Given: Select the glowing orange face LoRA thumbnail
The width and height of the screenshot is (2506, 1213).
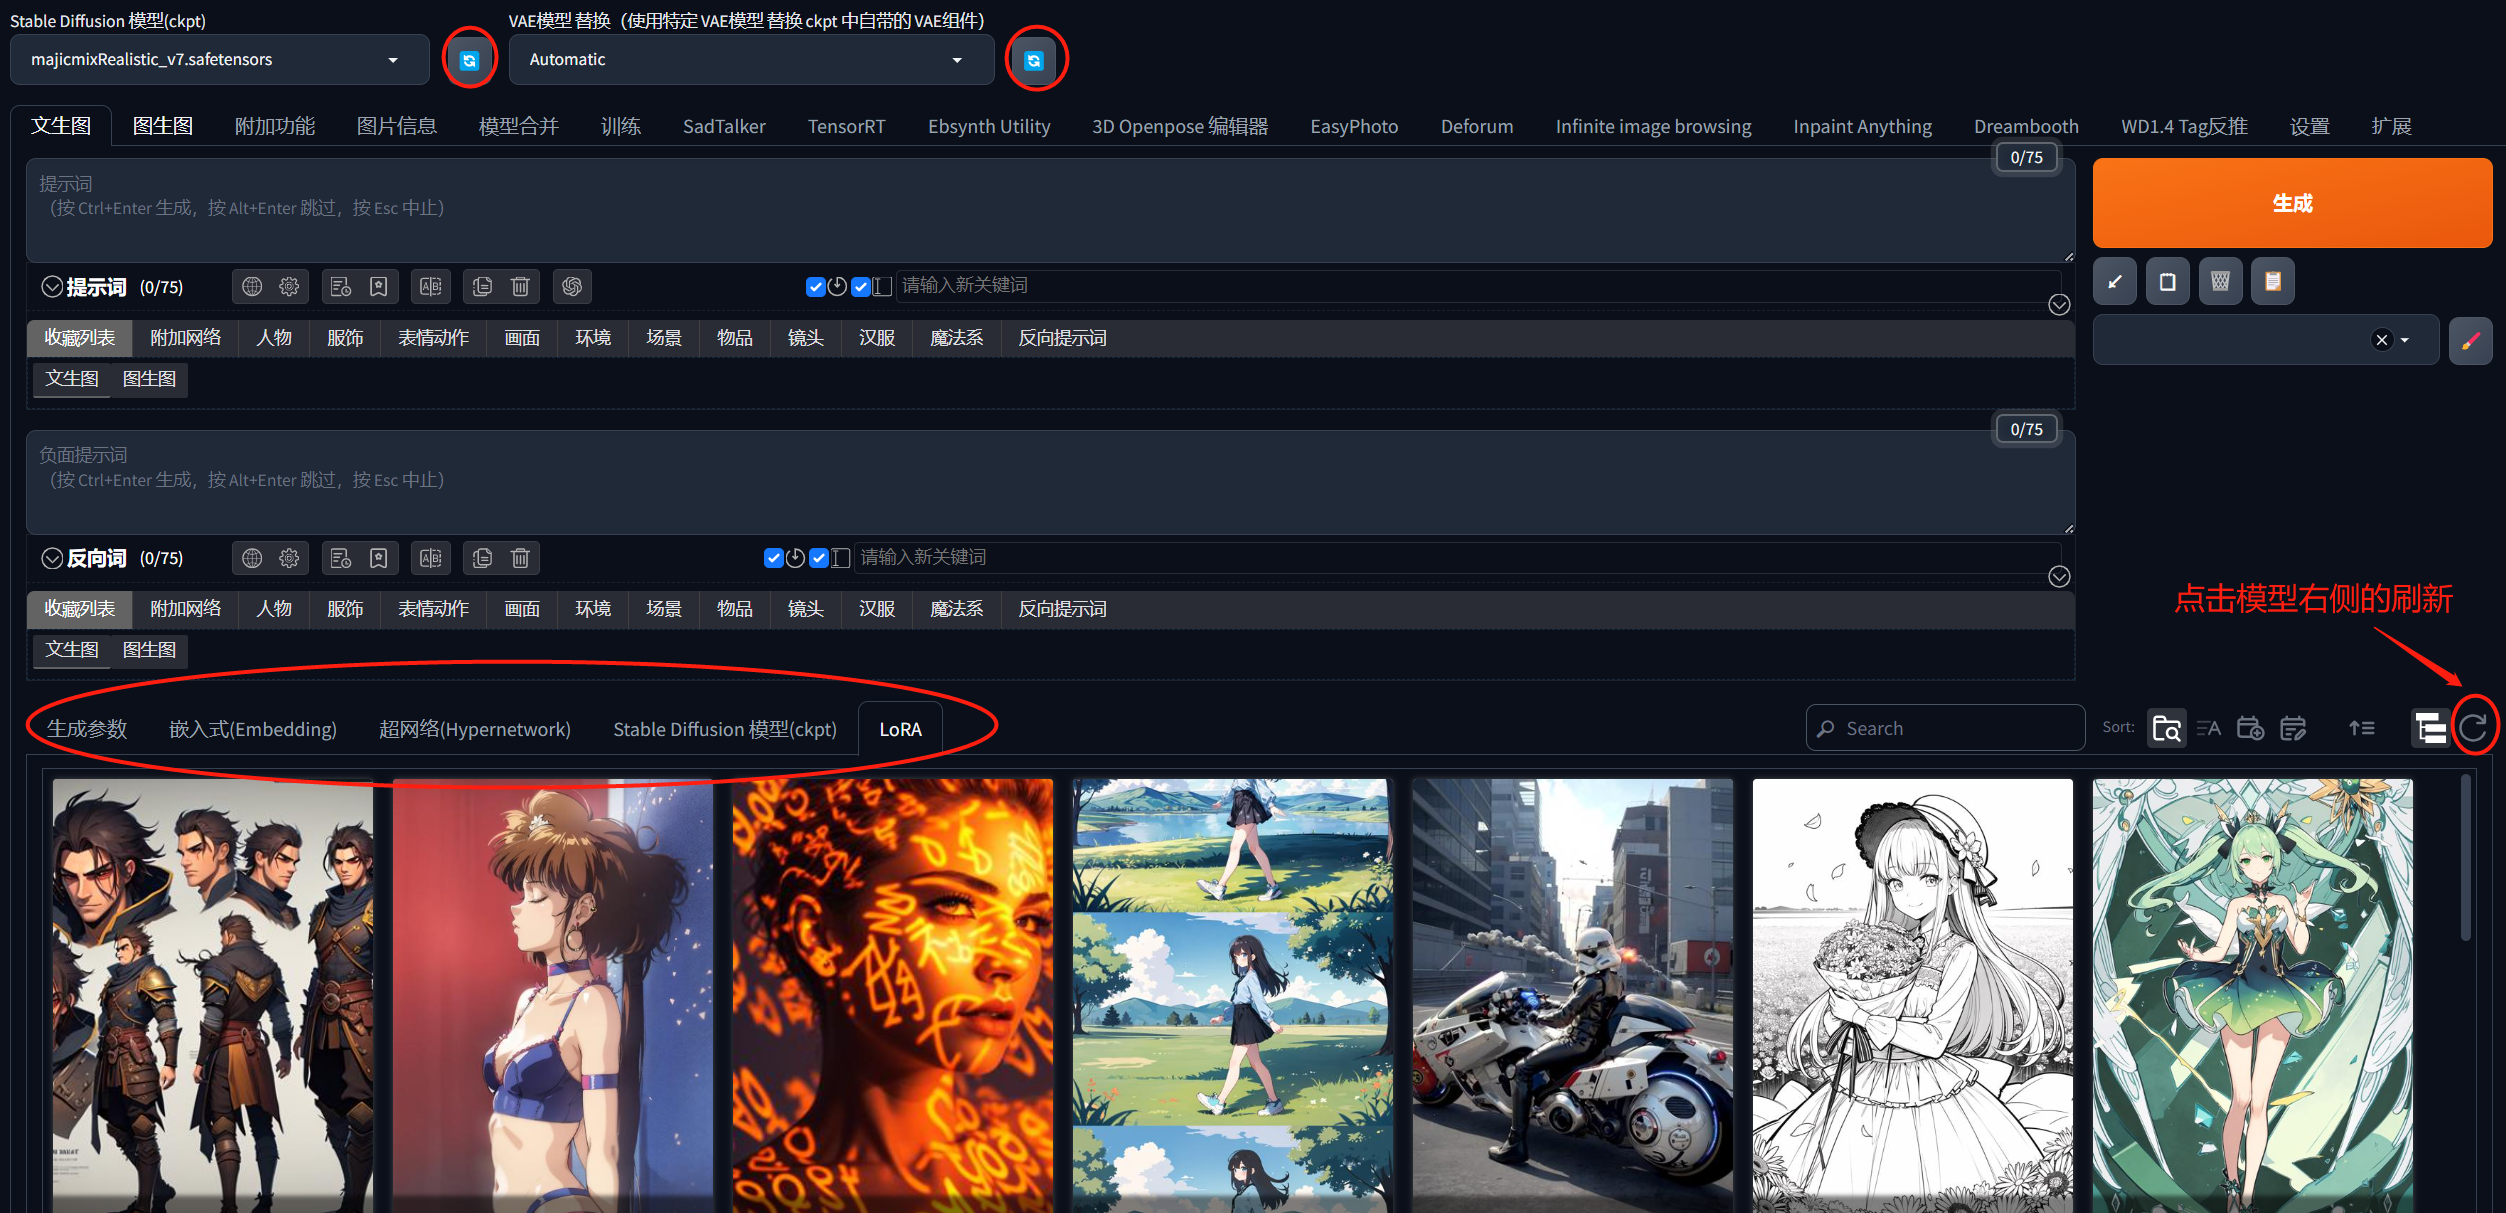Looking at the screenshot, I should pos(892,996).
